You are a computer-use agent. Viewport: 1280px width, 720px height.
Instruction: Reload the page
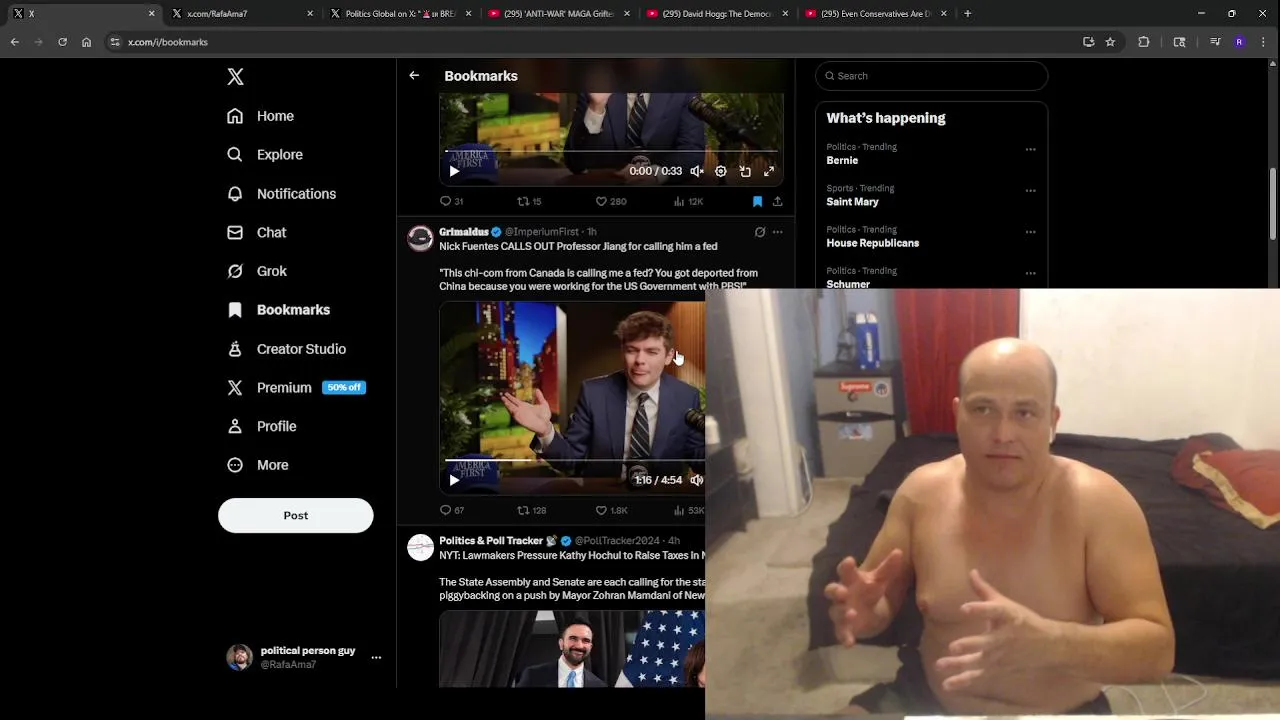(62, 42)
